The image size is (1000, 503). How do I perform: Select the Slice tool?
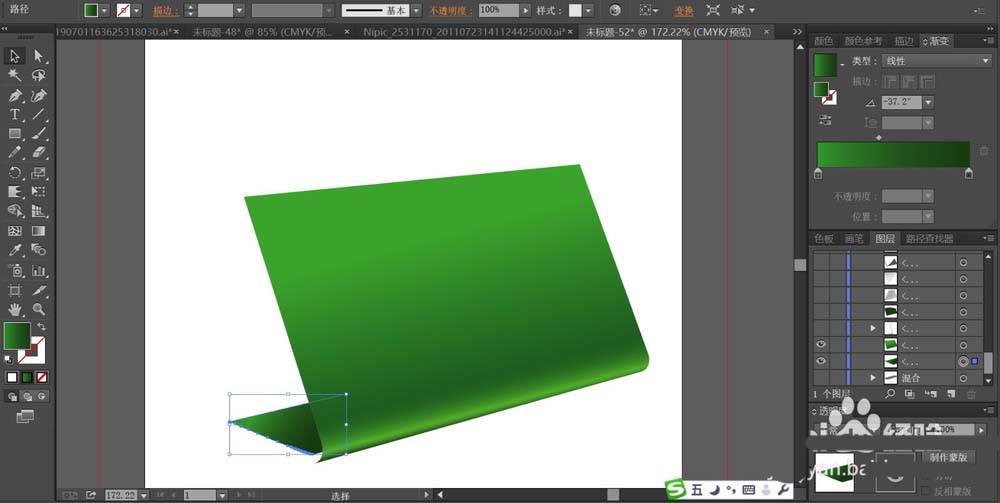(x=39, y=291)
